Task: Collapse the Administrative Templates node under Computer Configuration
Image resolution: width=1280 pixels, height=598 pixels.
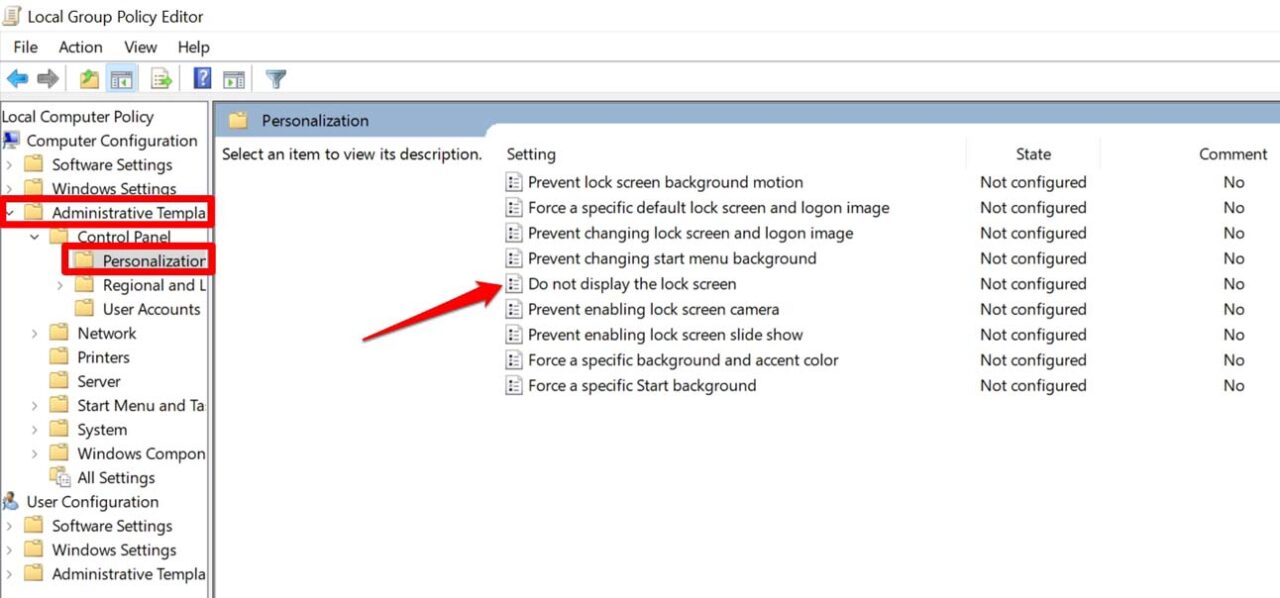Action: click(9, 213)
